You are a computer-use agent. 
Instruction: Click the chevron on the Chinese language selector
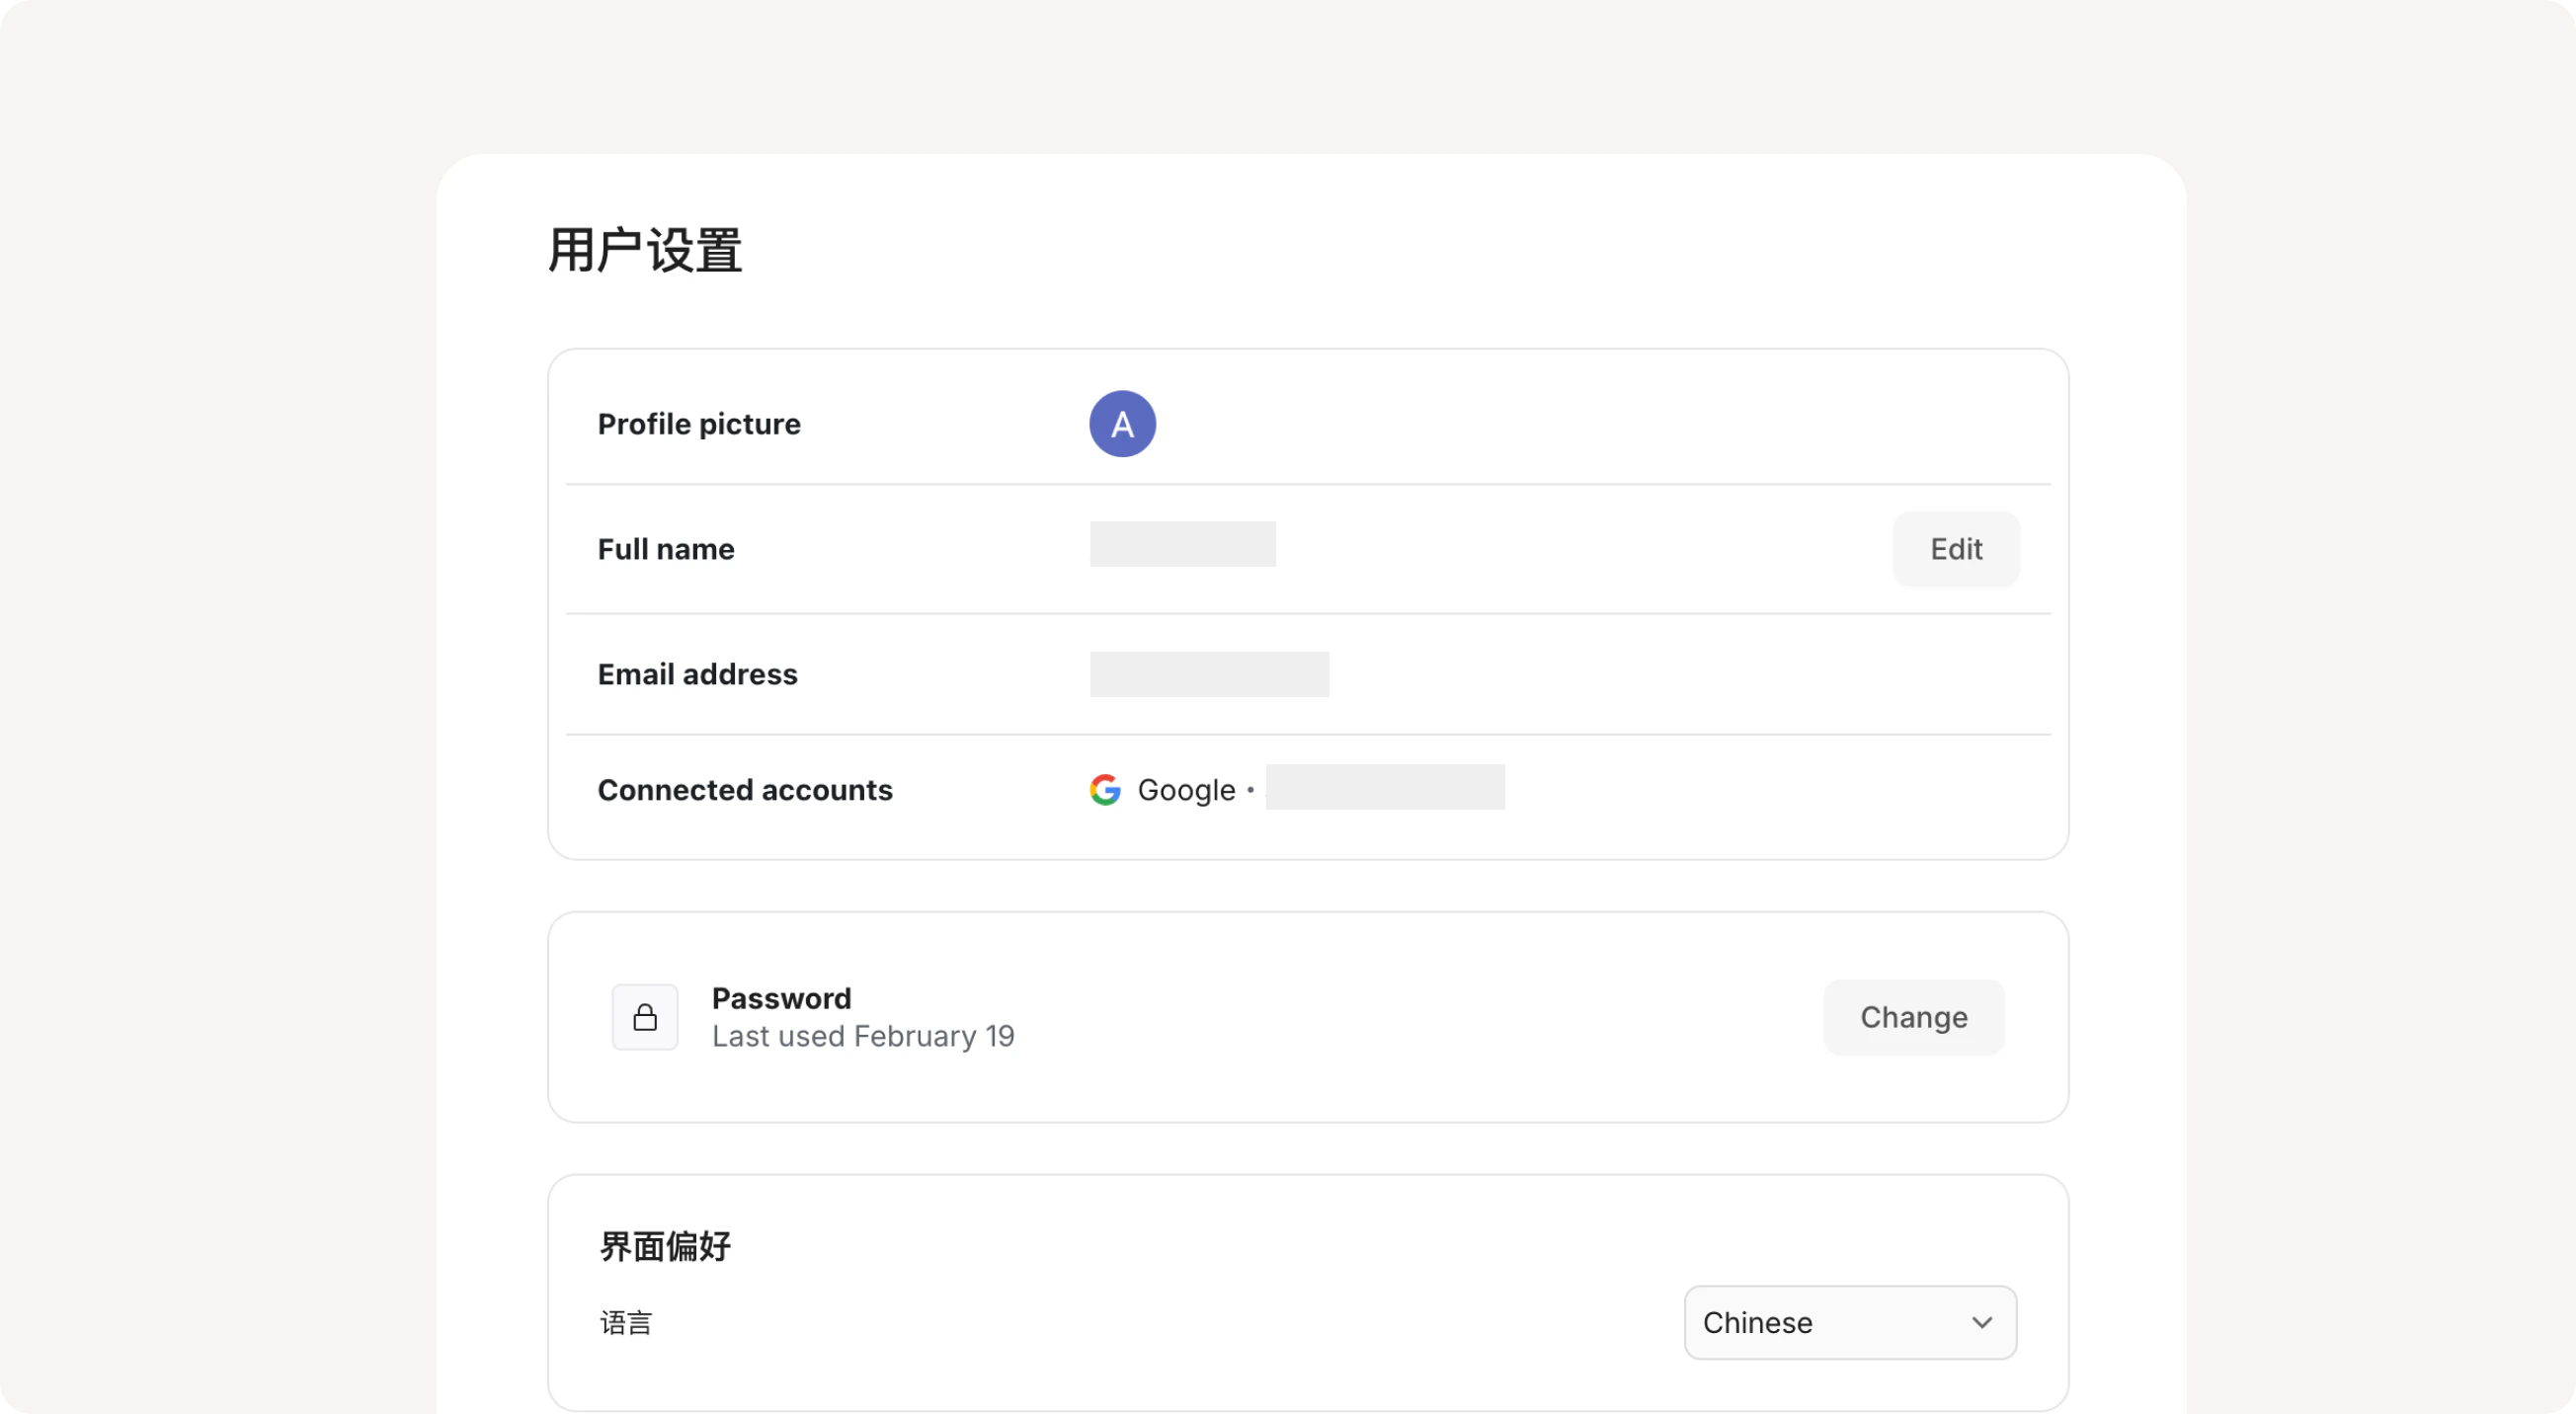(1983, 1321)
